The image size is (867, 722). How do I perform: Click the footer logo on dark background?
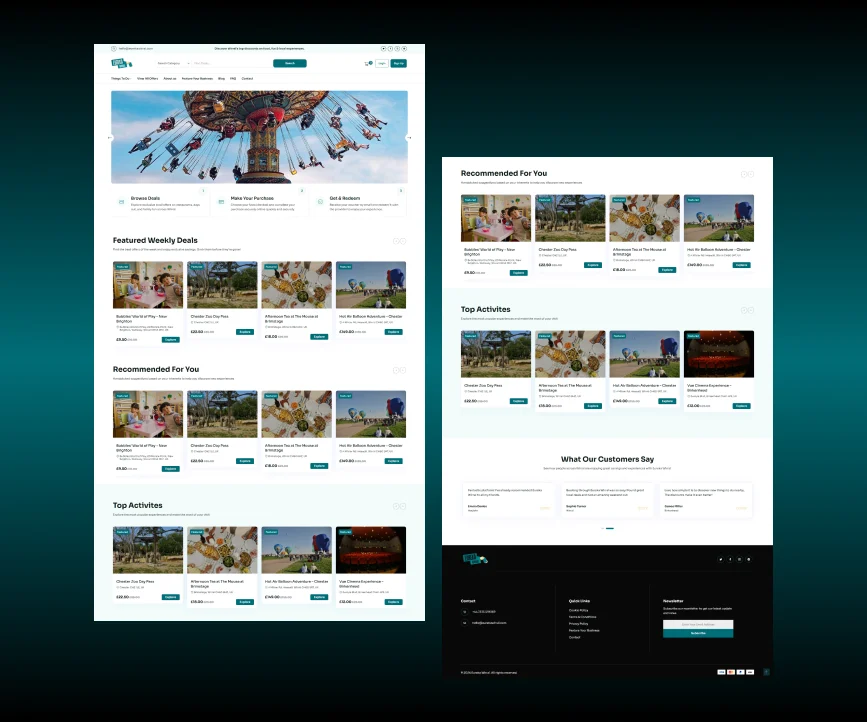(474, 559)
